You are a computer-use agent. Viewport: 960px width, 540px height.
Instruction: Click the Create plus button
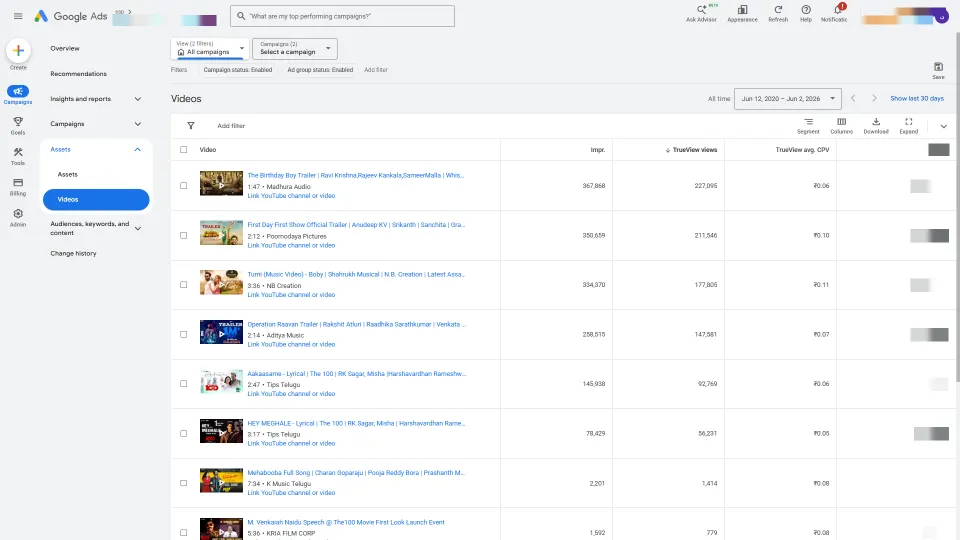pyautogui.click(x=18, y=50)
